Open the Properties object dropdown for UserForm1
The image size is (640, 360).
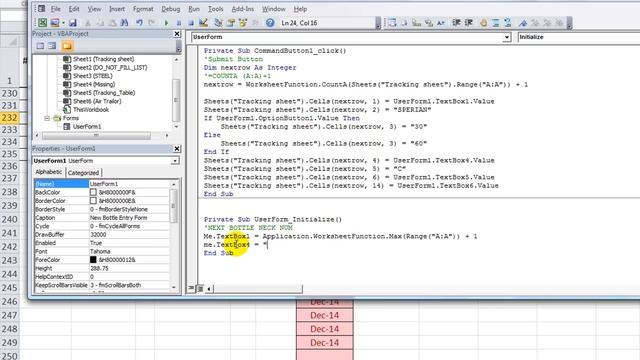(175, 161)
